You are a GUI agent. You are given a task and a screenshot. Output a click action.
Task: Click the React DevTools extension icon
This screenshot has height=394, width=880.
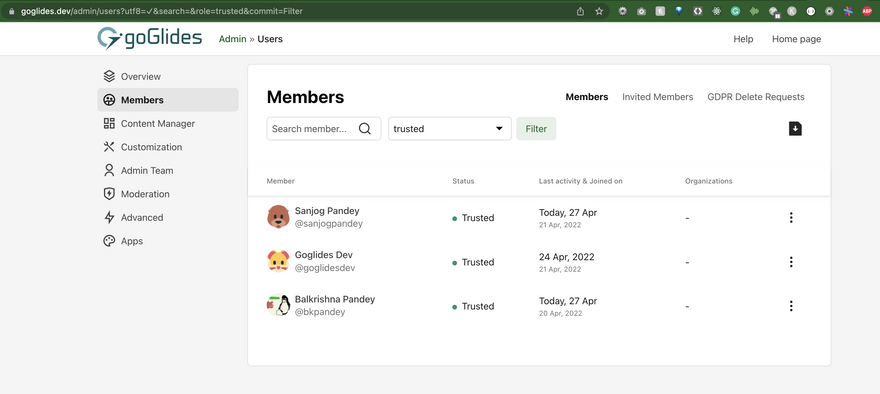716,11
